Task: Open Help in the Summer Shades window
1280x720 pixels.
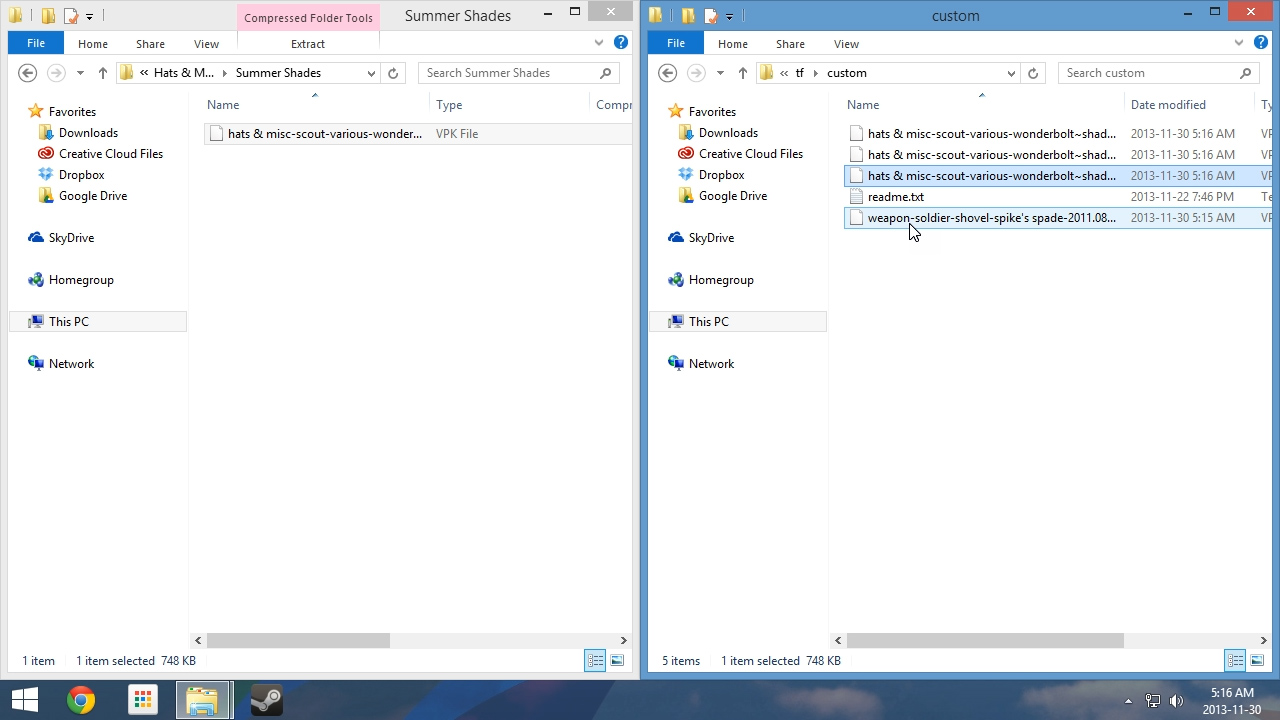Action: 621,43
